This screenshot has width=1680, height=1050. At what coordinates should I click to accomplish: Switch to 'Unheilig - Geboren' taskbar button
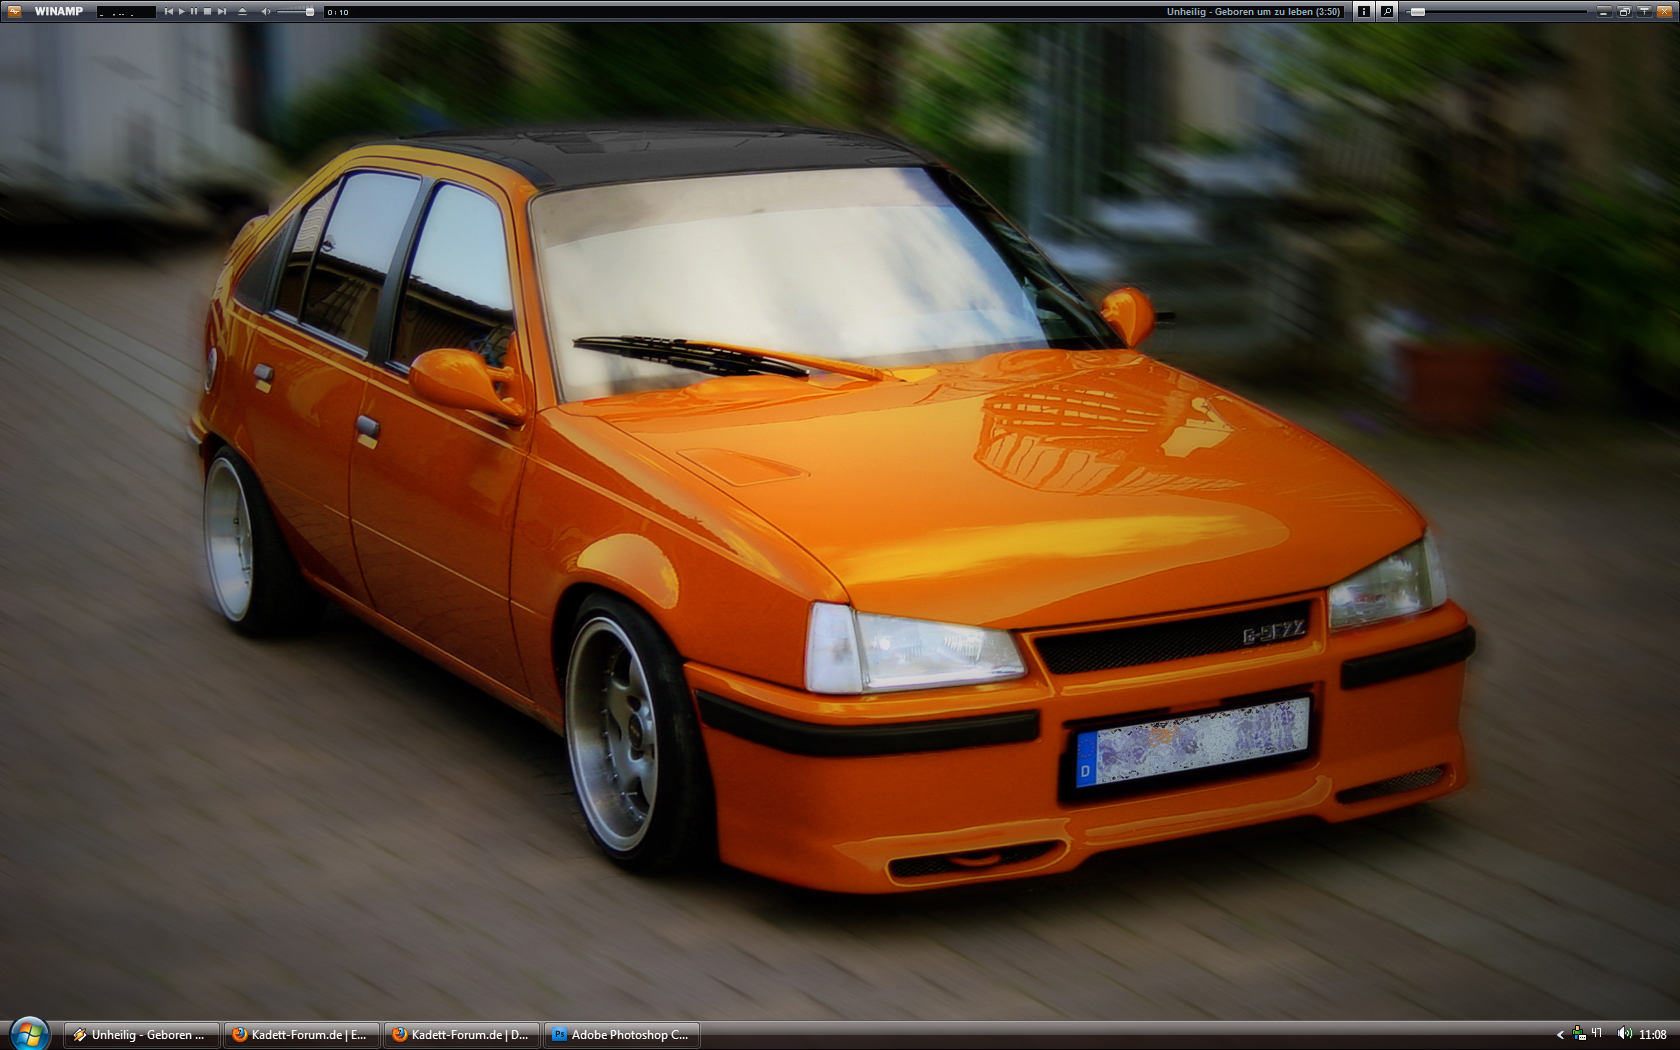click(x=140, y=1035)
